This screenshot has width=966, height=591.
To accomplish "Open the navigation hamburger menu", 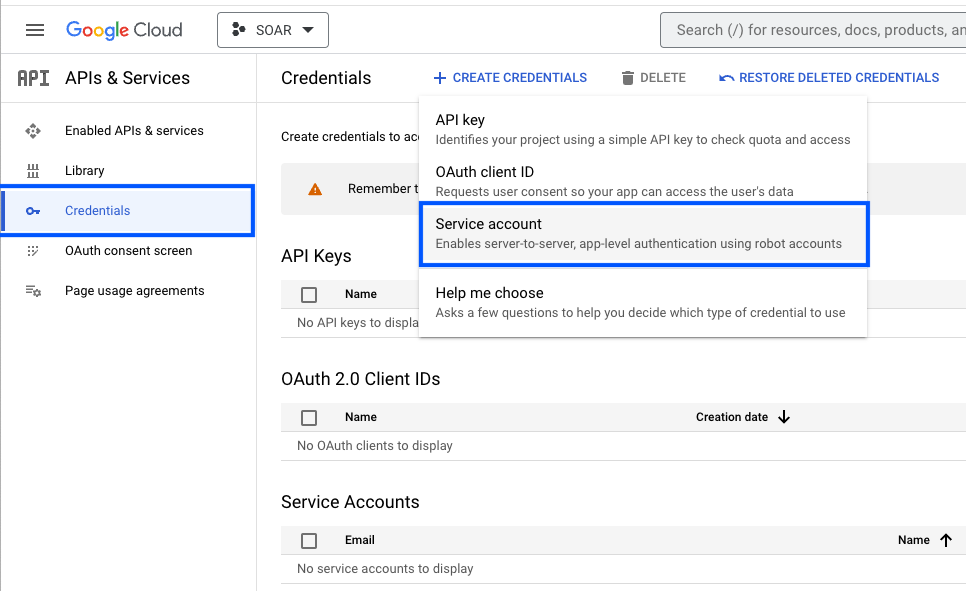I will tap(35, 29).
